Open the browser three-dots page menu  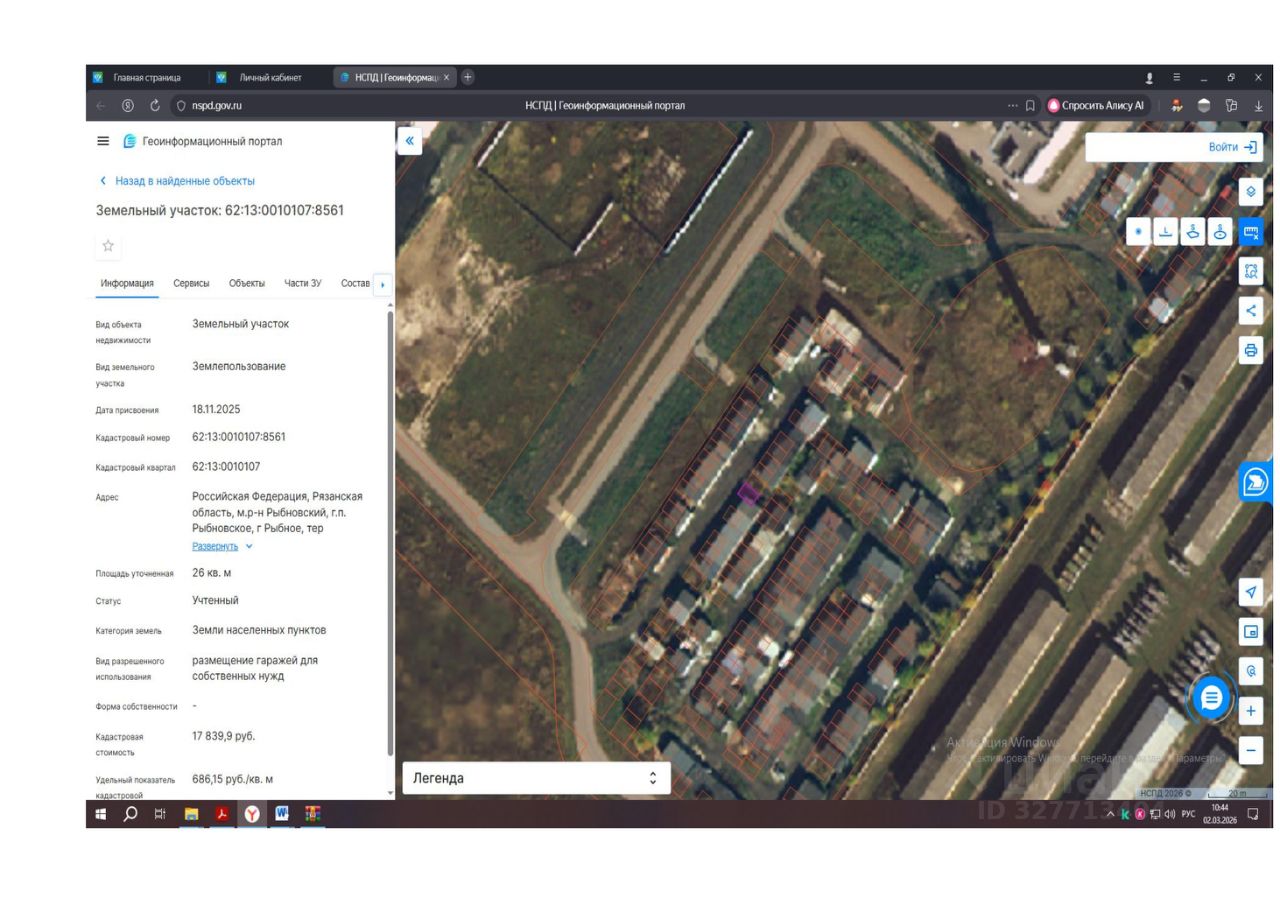tap(1012, 105)
